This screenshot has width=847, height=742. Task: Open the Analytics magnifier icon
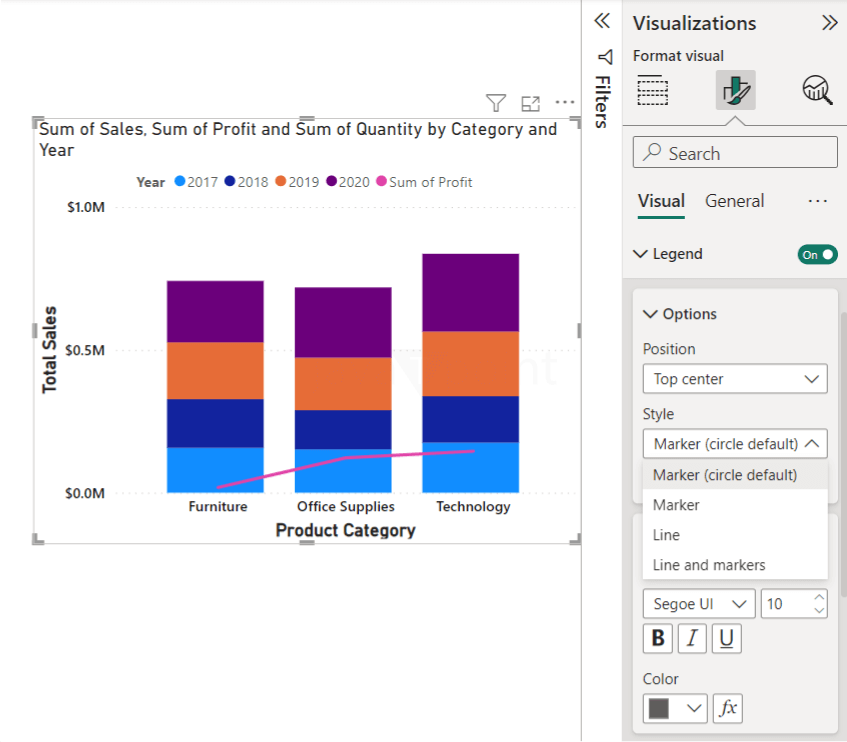pyautogui.click(x=817, y=90)
